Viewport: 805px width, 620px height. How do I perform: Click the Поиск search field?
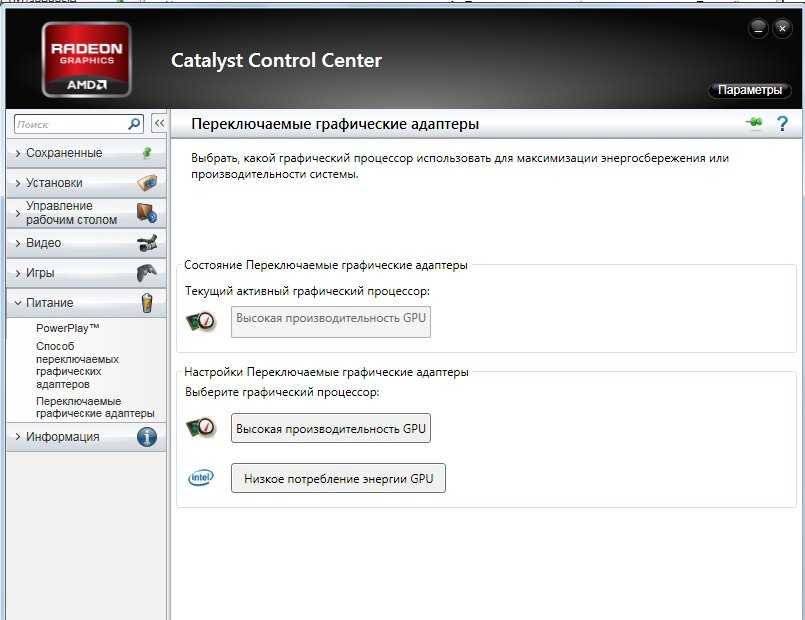70,124
